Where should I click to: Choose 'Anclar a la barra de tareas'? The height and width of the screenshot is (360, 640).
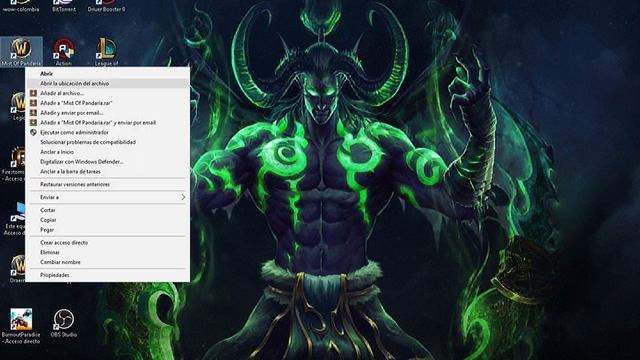pyautogui.click(x=108, y=171)
